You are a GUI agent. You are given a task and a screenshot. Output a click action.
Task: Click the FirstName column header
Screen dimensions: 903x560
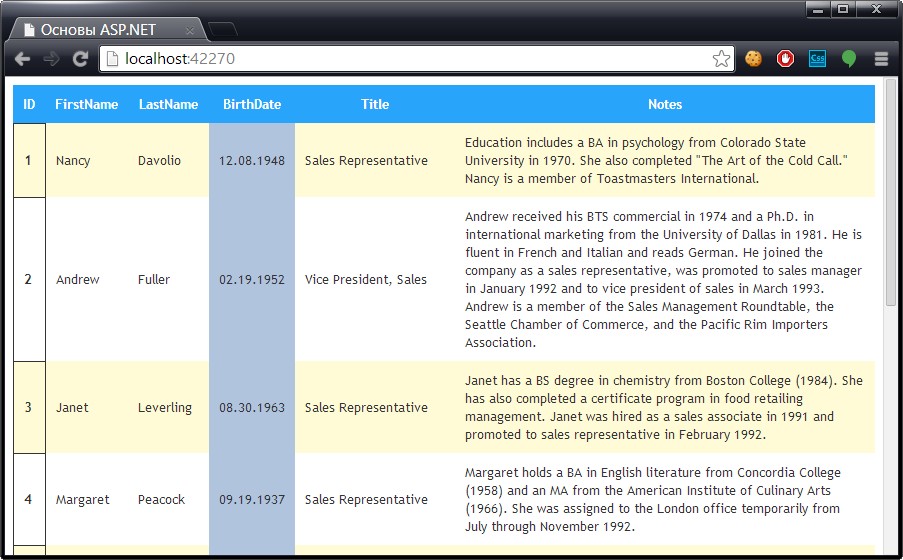point(86,104)
